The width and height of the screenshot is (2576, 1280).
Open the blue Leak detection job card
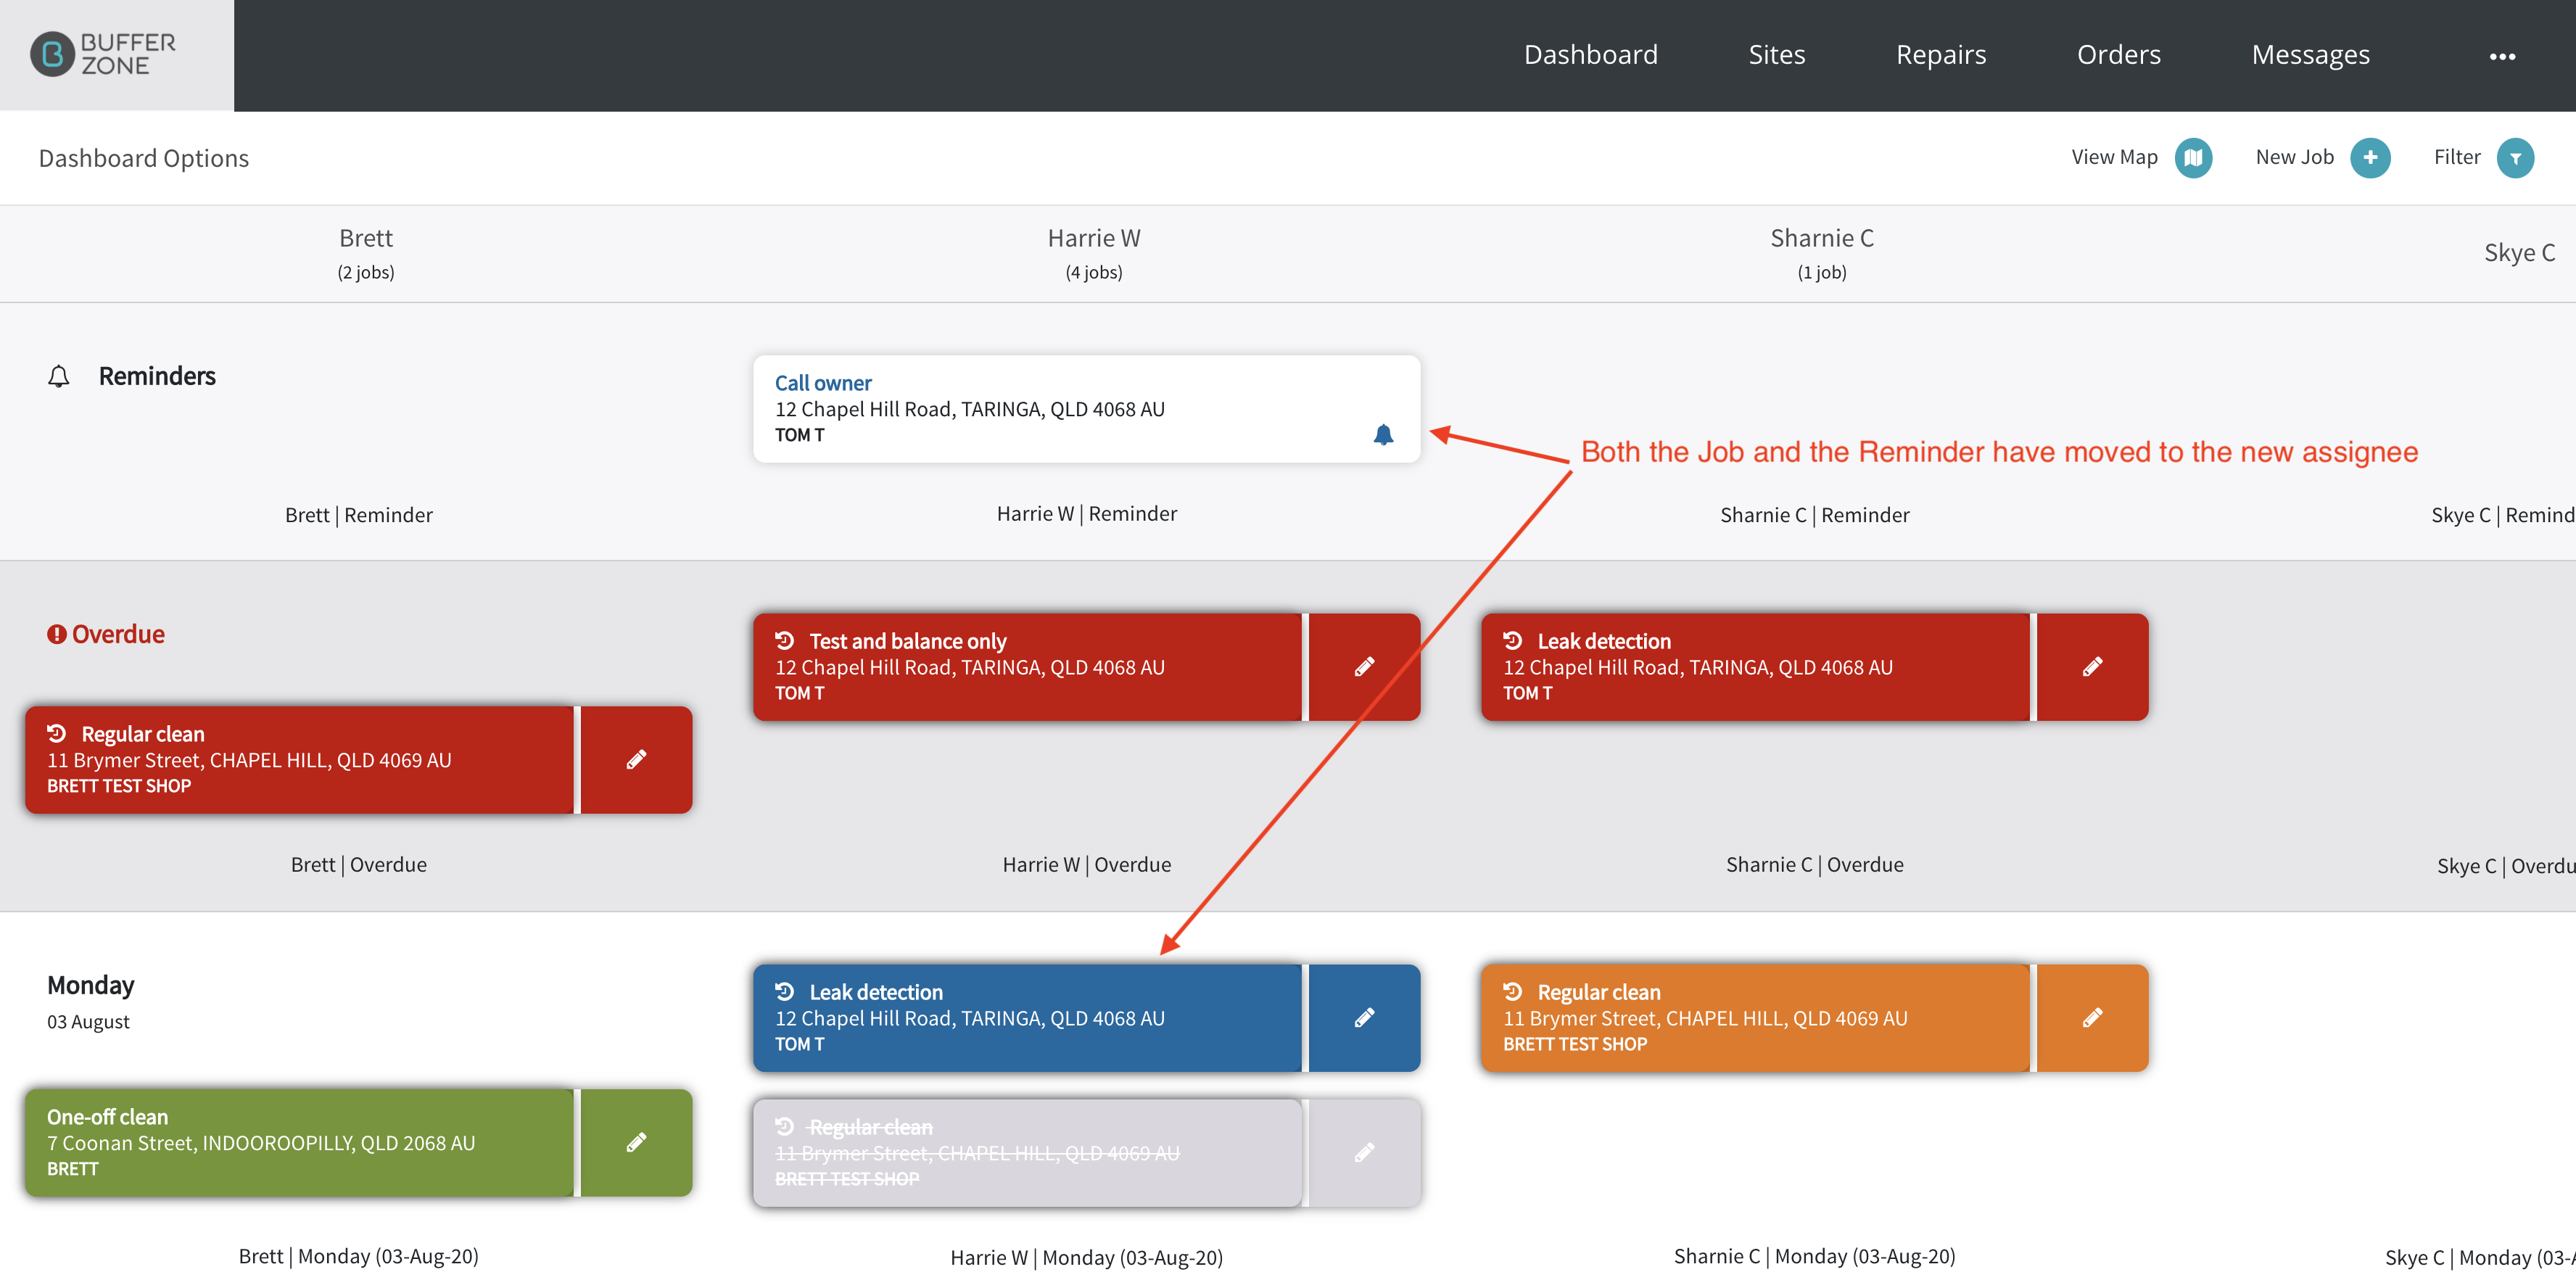(1027, 1018)
